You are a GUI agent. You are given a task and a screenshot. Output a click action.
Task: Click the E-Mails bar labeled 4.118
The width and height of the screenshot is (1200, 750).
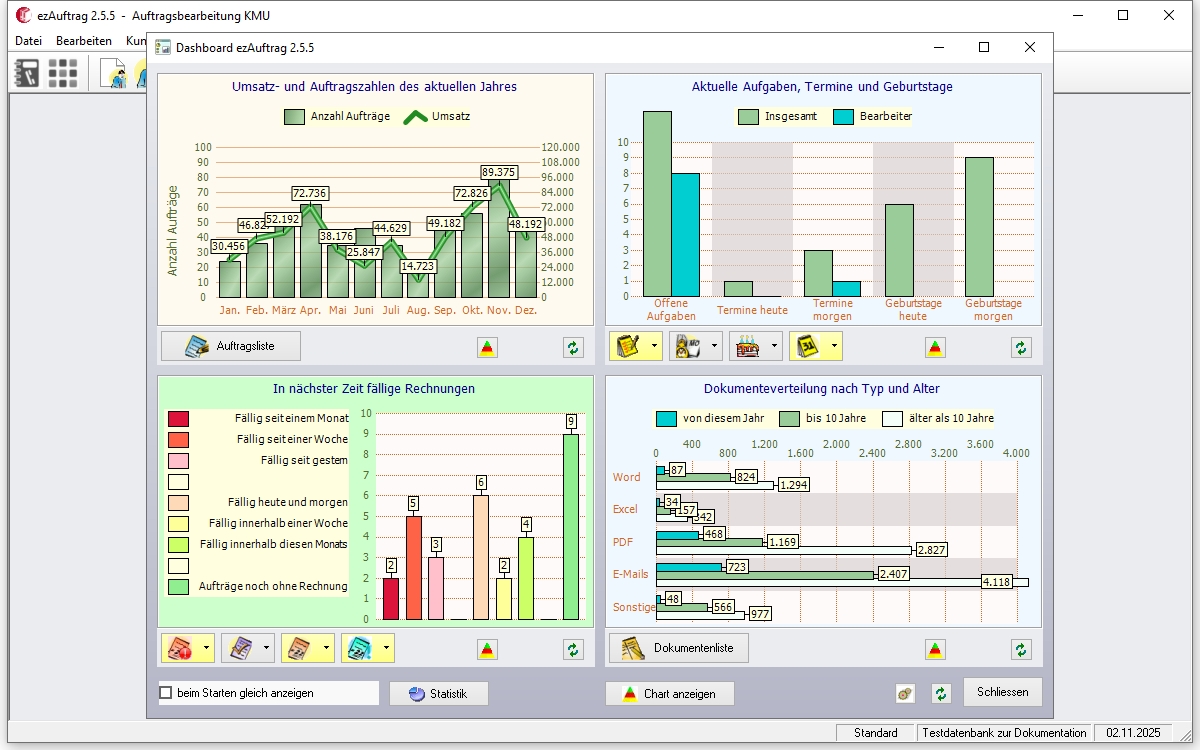(842, 582)
